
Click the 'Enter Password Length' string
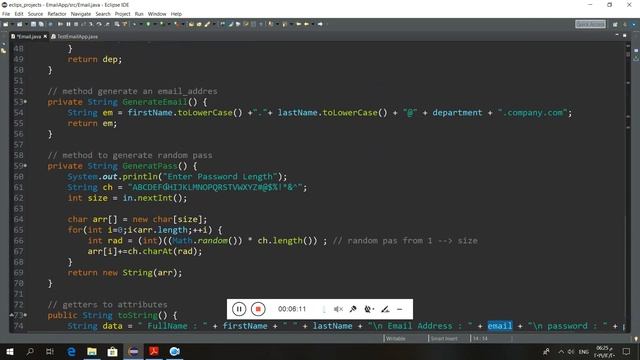point(220,176)
